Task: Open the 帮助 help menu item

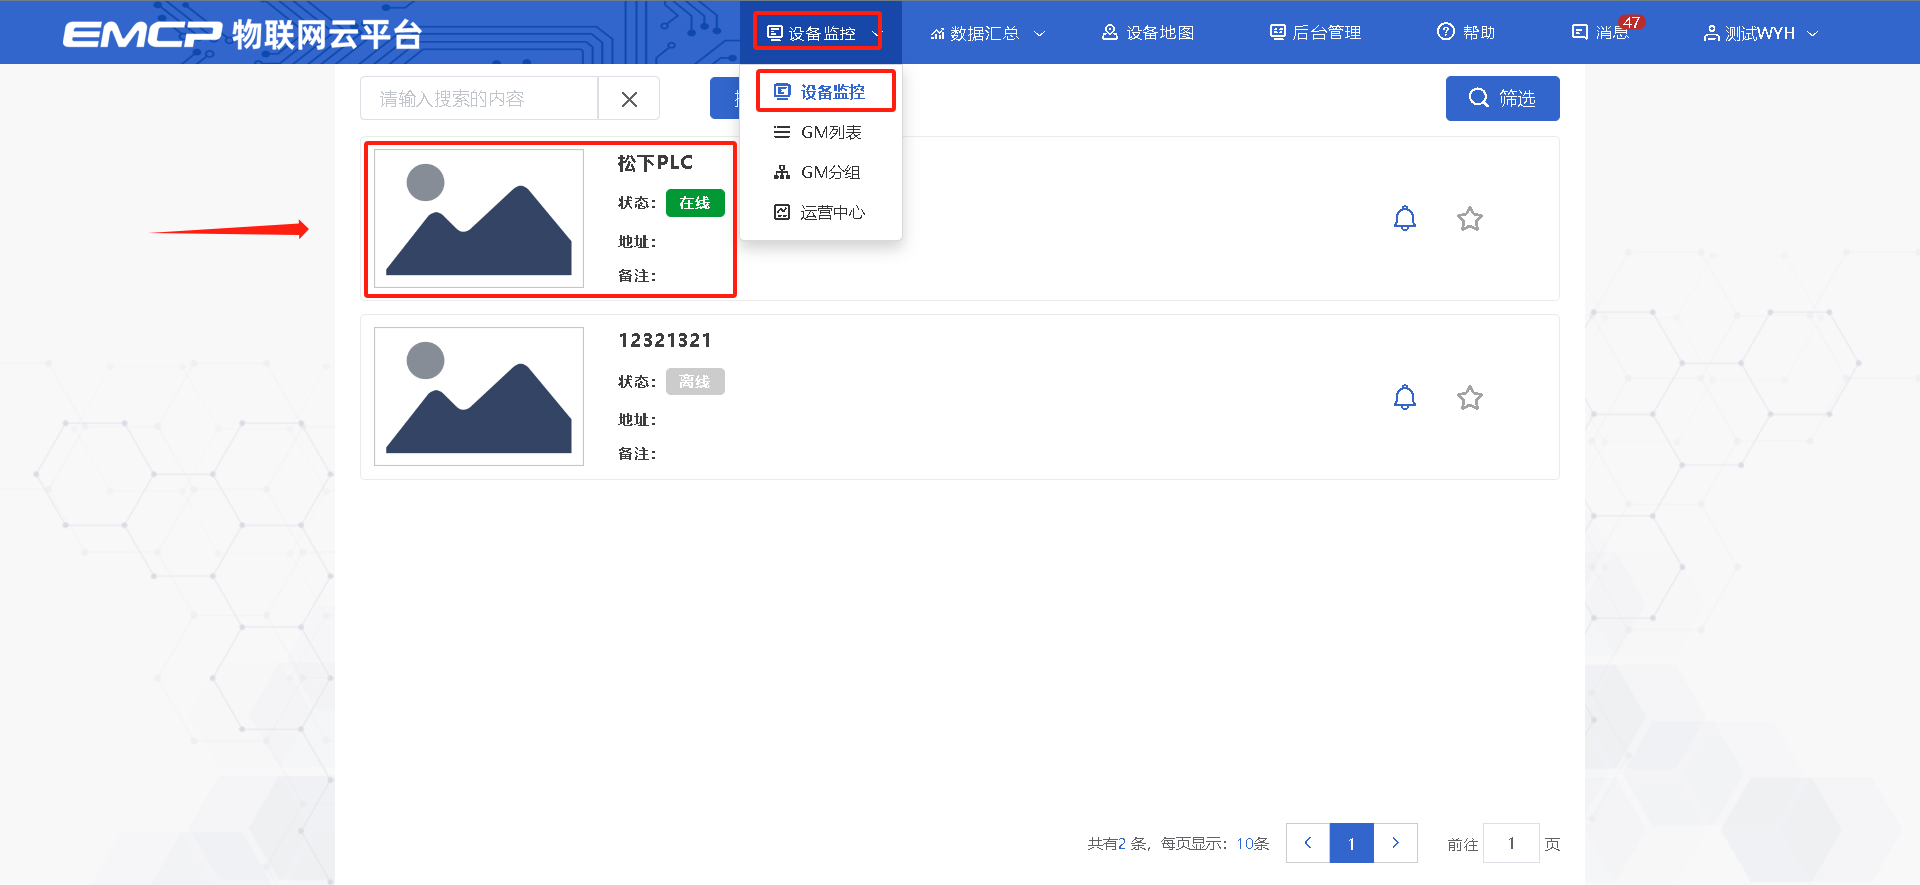Action: point(1466,33)
